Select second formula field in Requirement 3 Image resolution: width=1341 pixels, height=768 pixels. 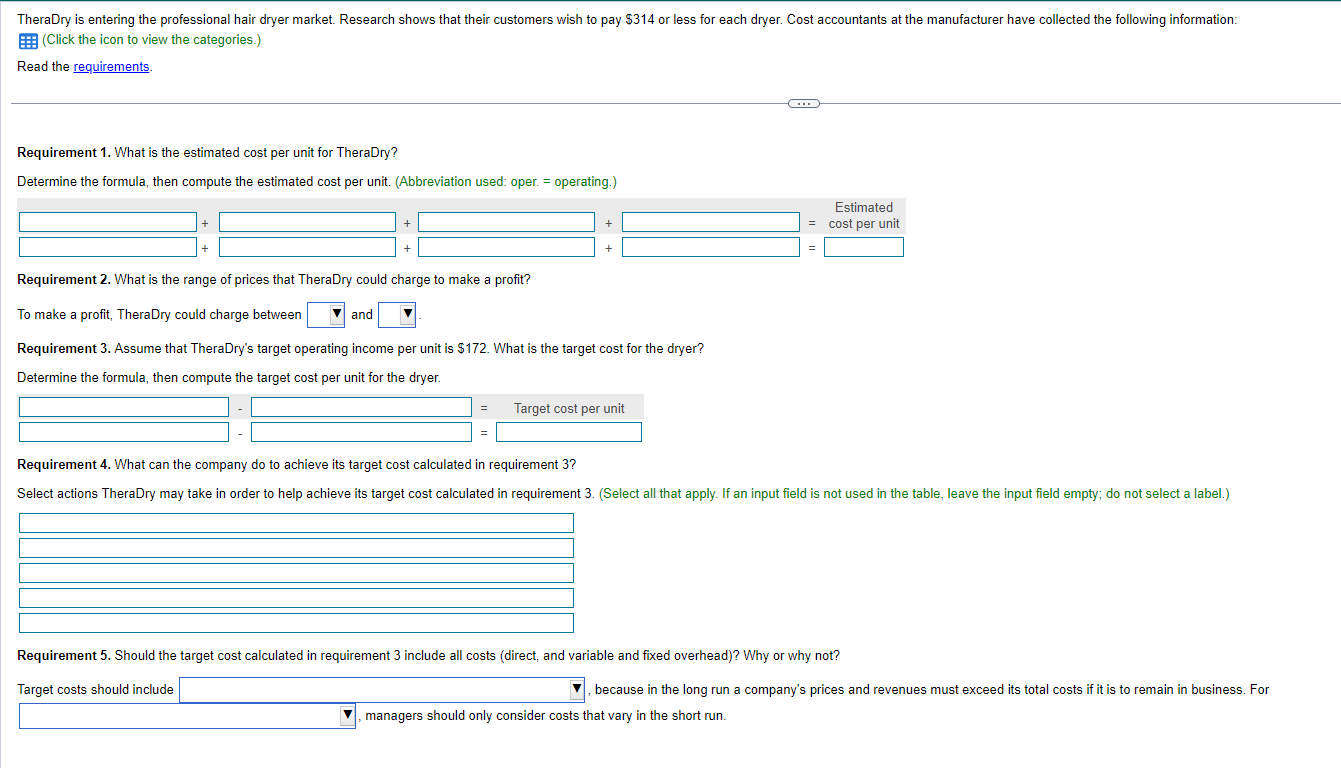coord(361,407)
